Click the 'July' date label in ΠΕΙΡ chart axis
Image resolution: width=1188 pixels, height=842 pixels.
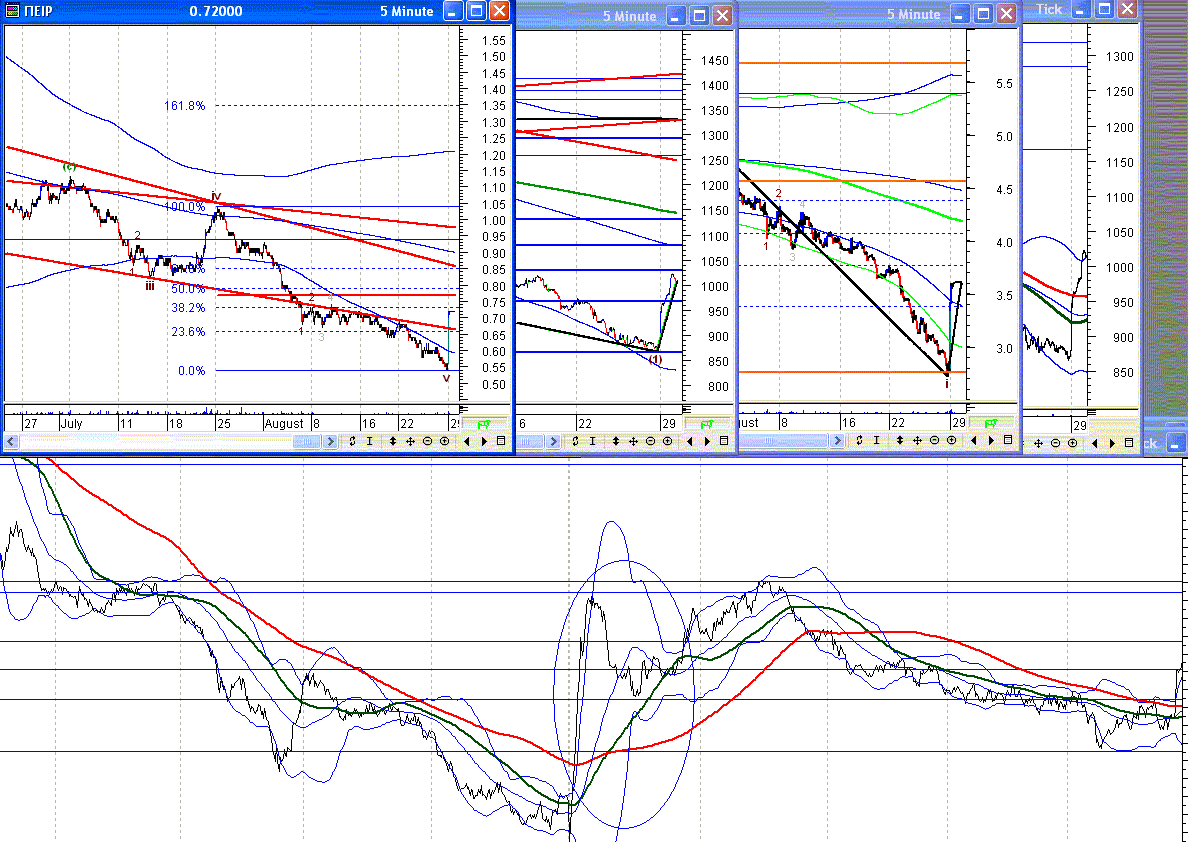point(71,424)
